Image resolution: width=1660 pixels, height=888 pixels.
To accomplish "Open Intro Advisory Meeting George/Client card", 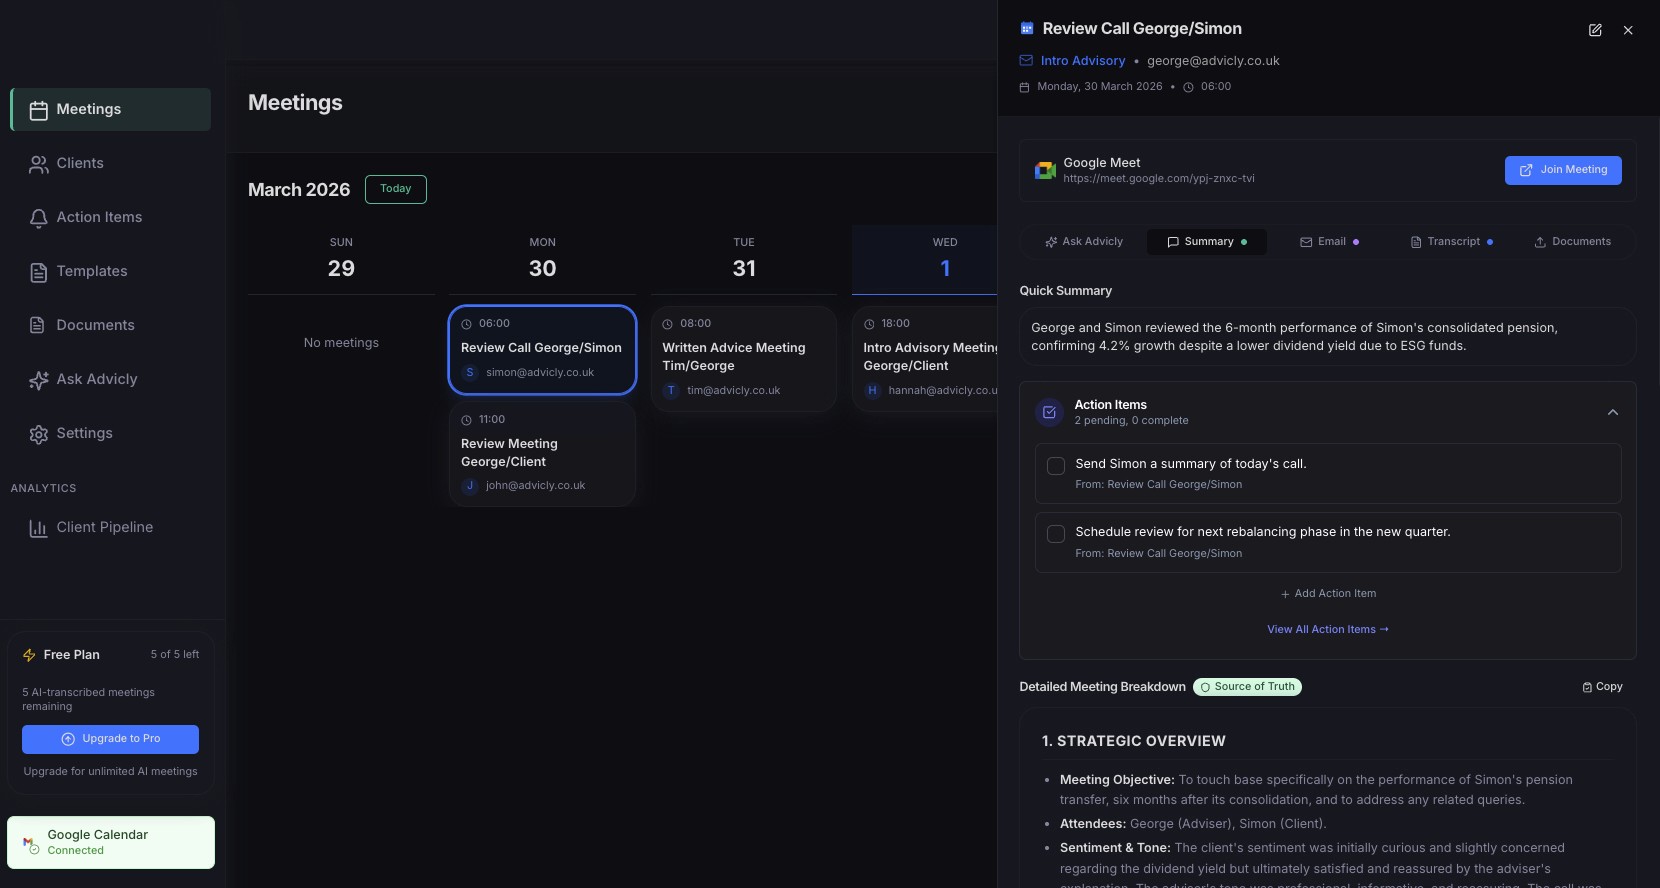I will coord(925,358).
